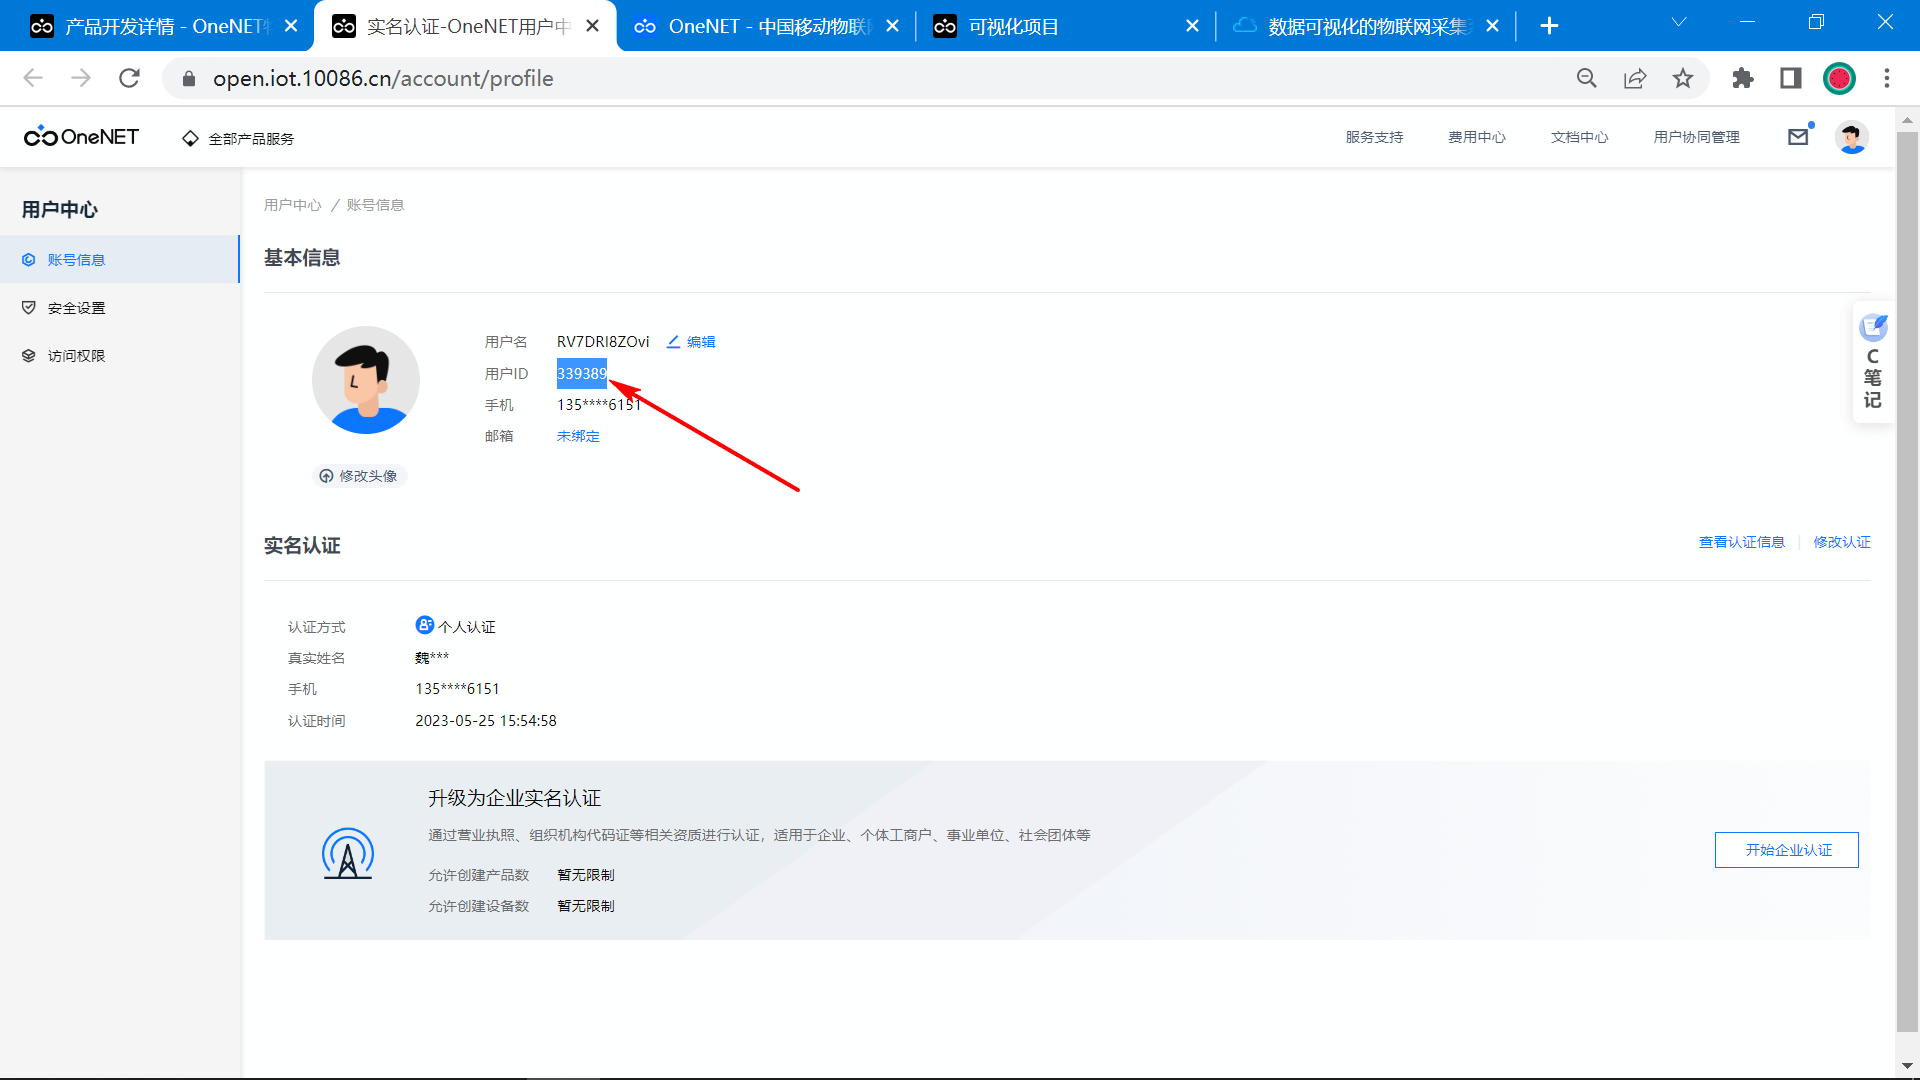This screenshot has height=1080, width=1920.
Task: Click the OneNET logo
Action: 81,137
